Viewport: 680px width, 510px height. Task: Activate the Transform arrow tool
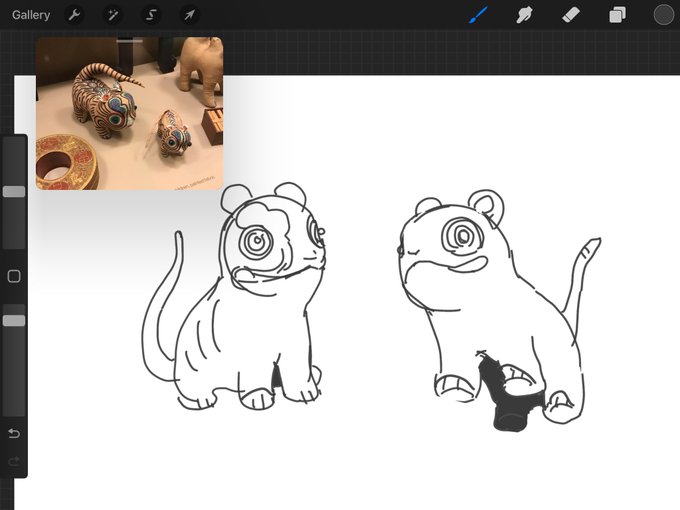189,15
